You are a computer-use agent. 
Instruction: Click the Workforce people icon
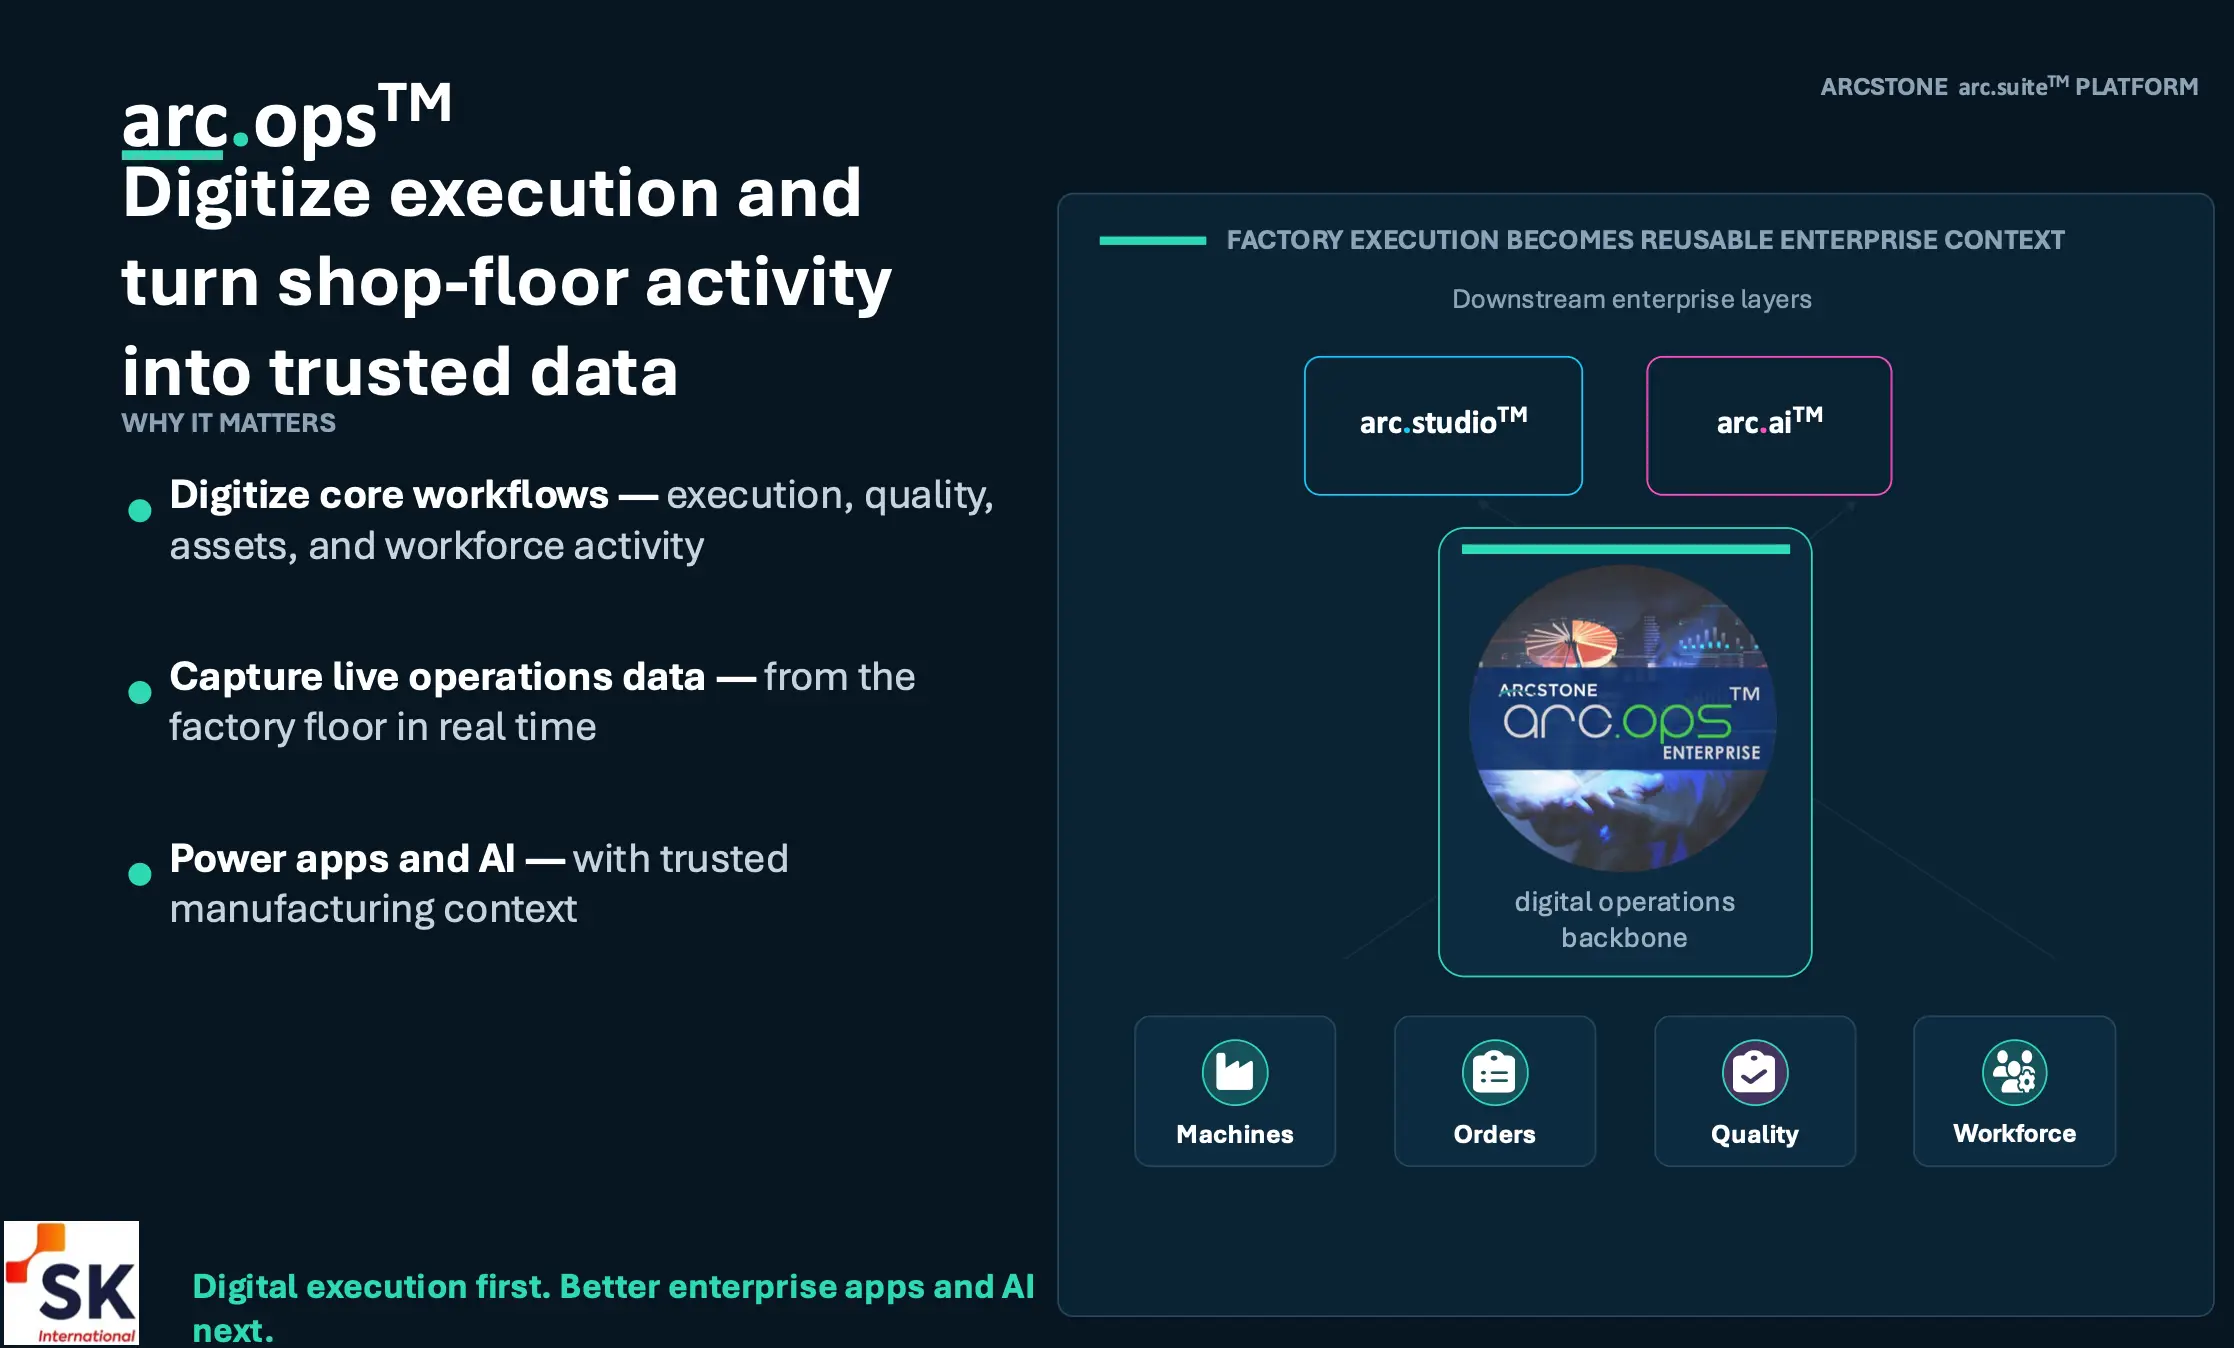(x=2015, y=1073)
